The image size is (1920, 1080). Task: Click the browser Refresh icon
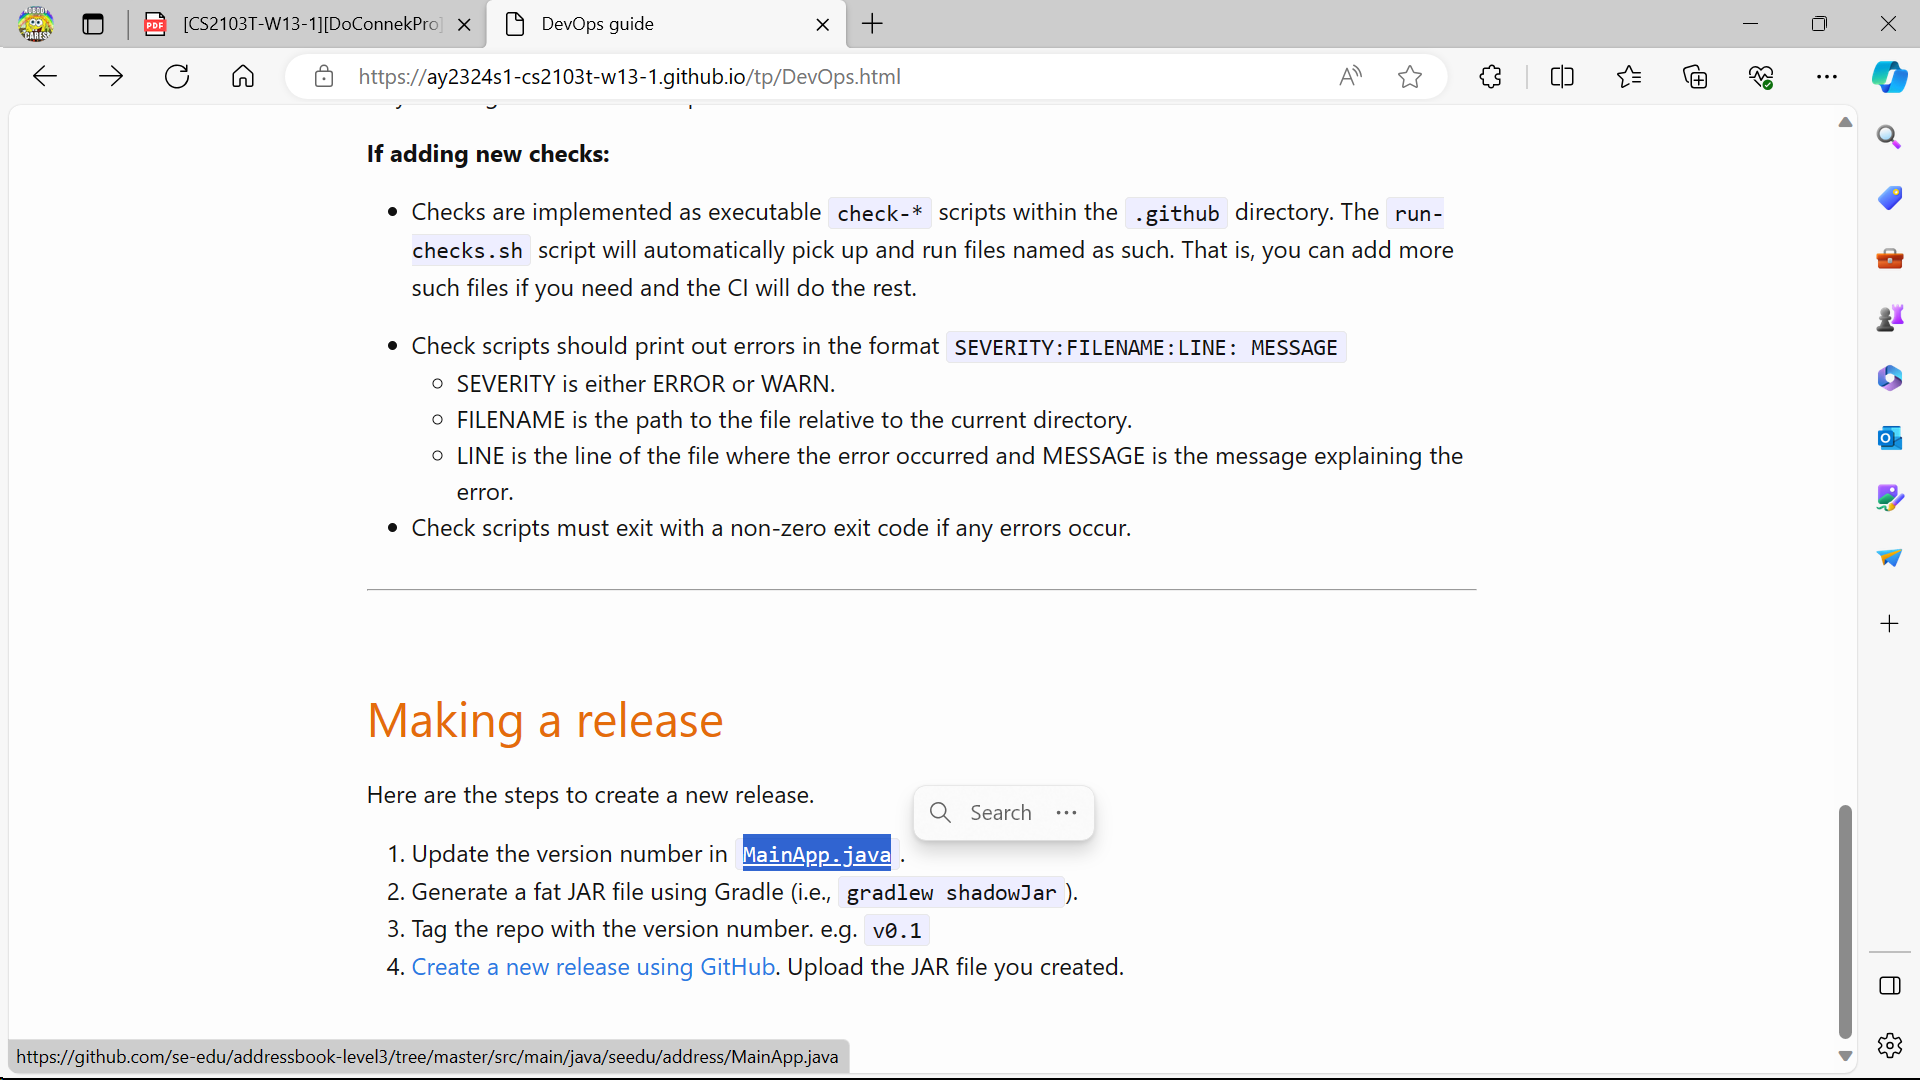tap(177, 77)
